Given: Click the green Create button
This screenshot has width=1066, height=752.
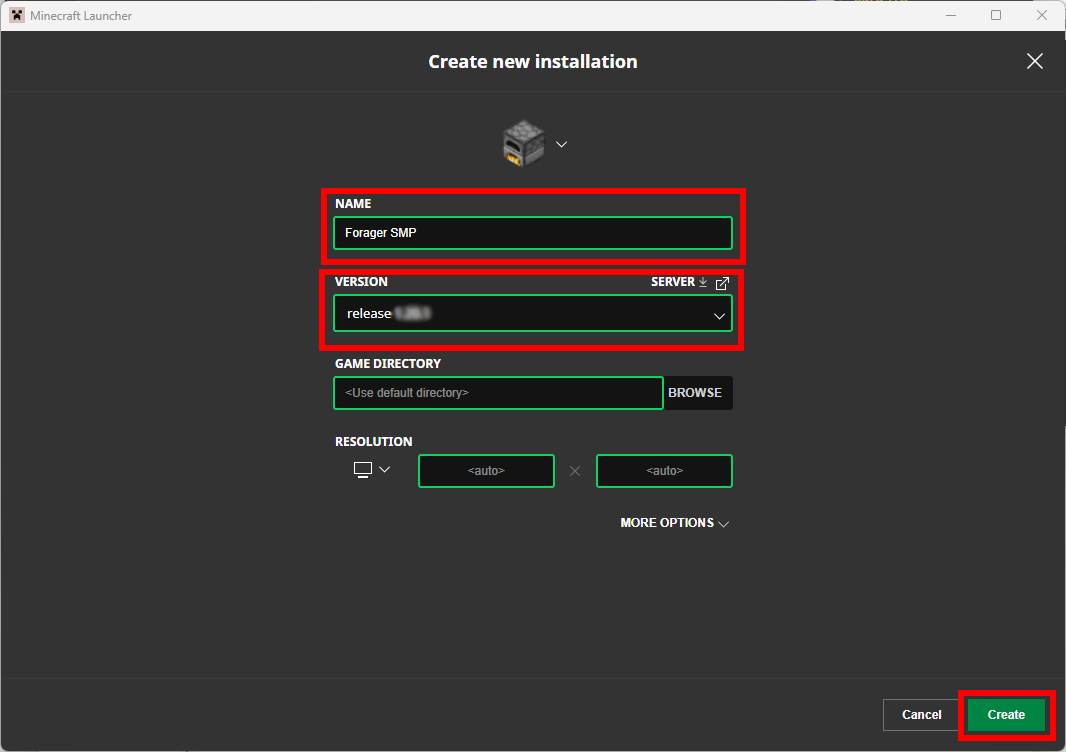Looking at the screenshot, I should 1006,715.
